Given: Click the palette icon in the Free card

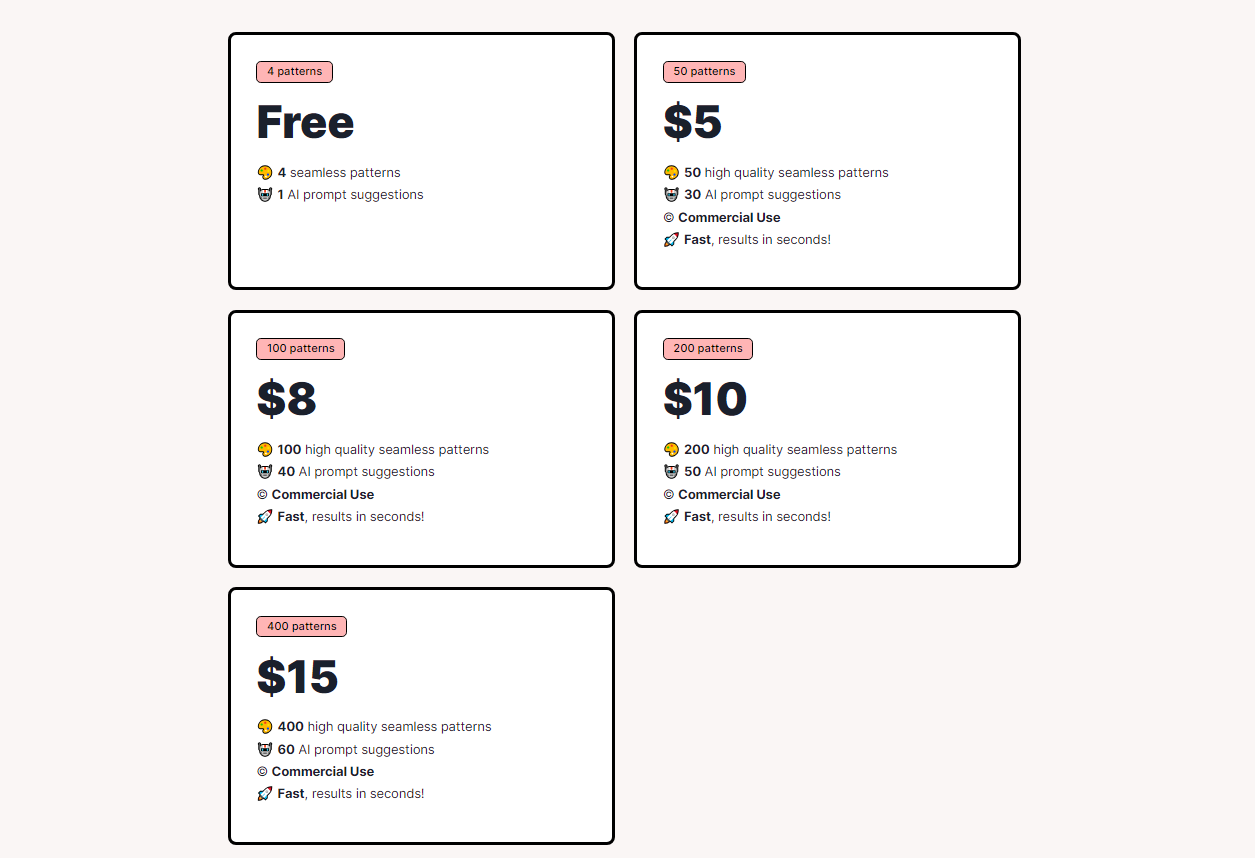Looking at the screenshot, I should [x=265, y=173].
